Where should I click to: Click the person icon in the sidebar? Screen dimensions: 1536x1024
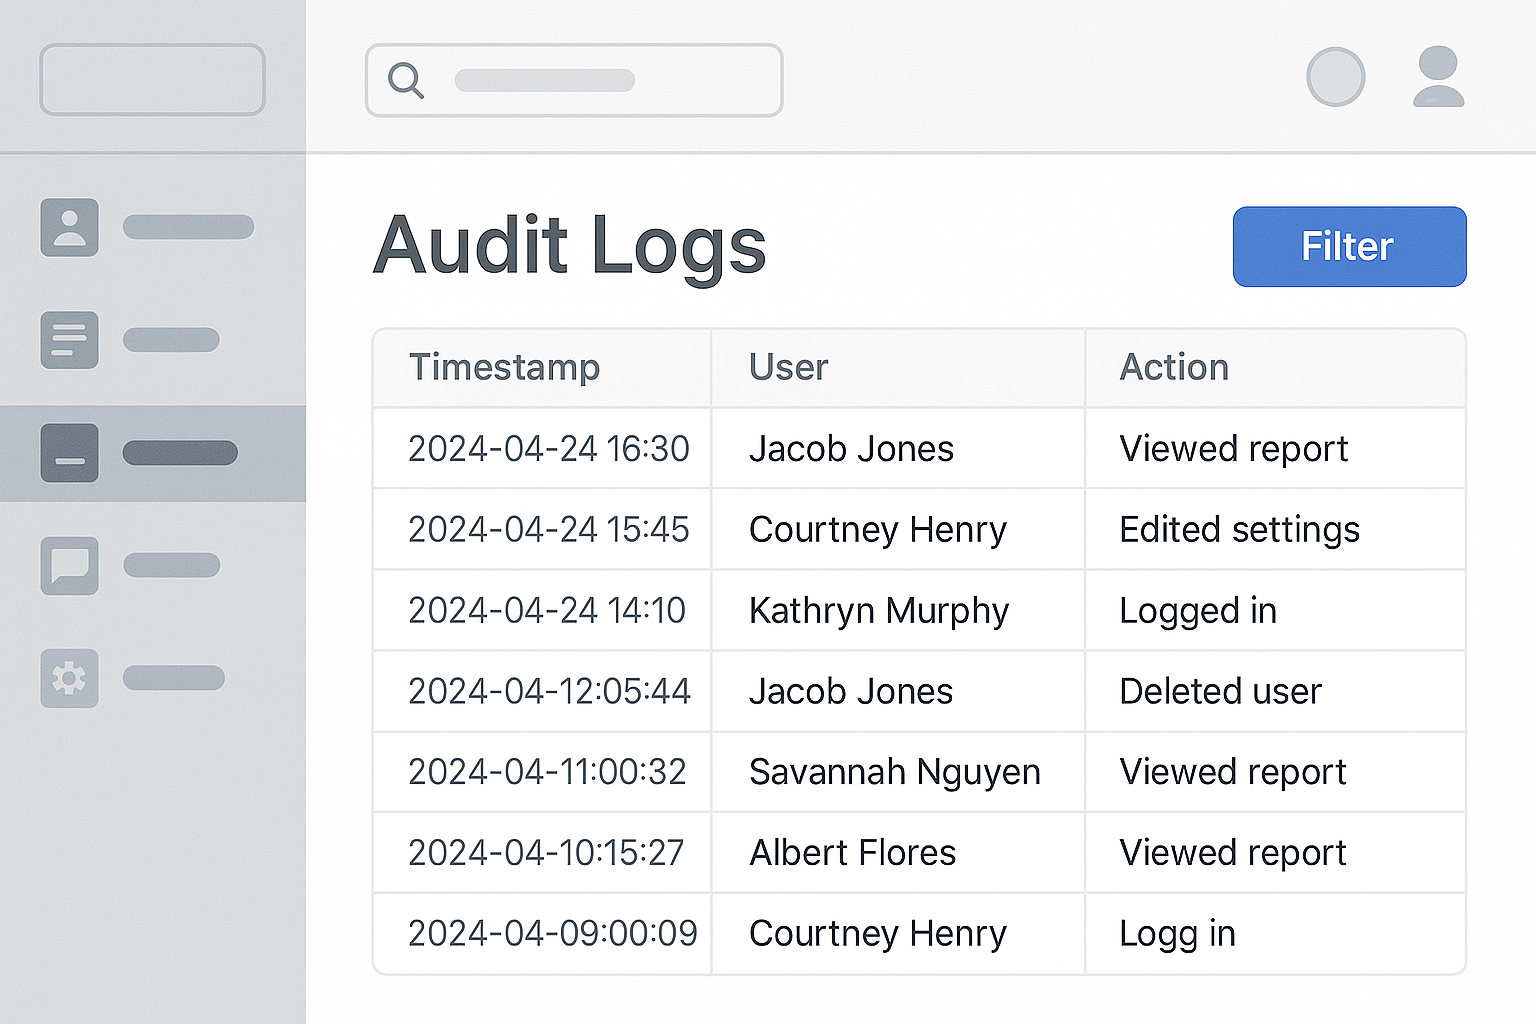[x=69, y=227]
